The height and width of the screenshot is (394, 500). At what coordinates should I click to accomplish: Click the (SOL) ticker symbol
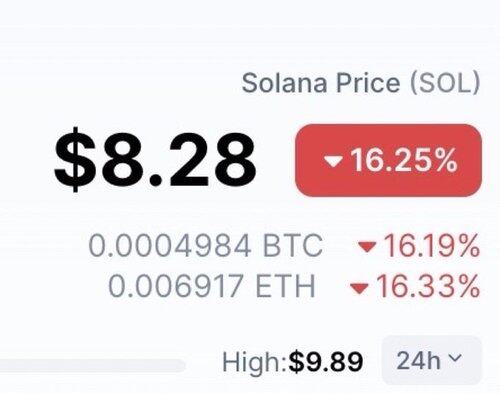click(445, 83)
